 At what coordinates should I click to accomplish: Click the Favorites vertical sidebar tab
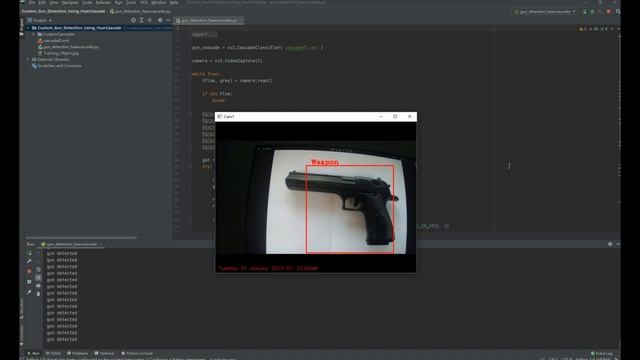22,335
